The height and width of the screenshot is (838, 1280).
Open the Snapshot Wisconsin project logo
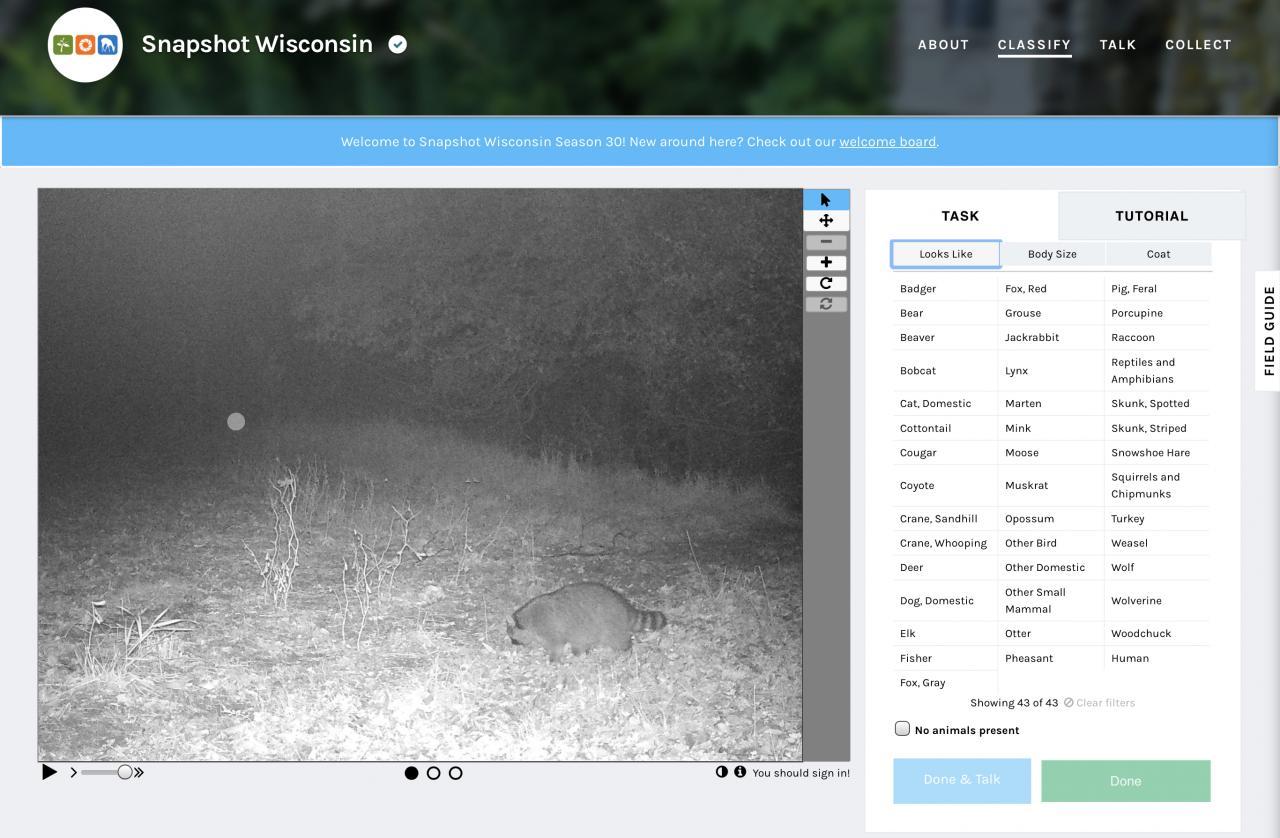pos(85,45)
